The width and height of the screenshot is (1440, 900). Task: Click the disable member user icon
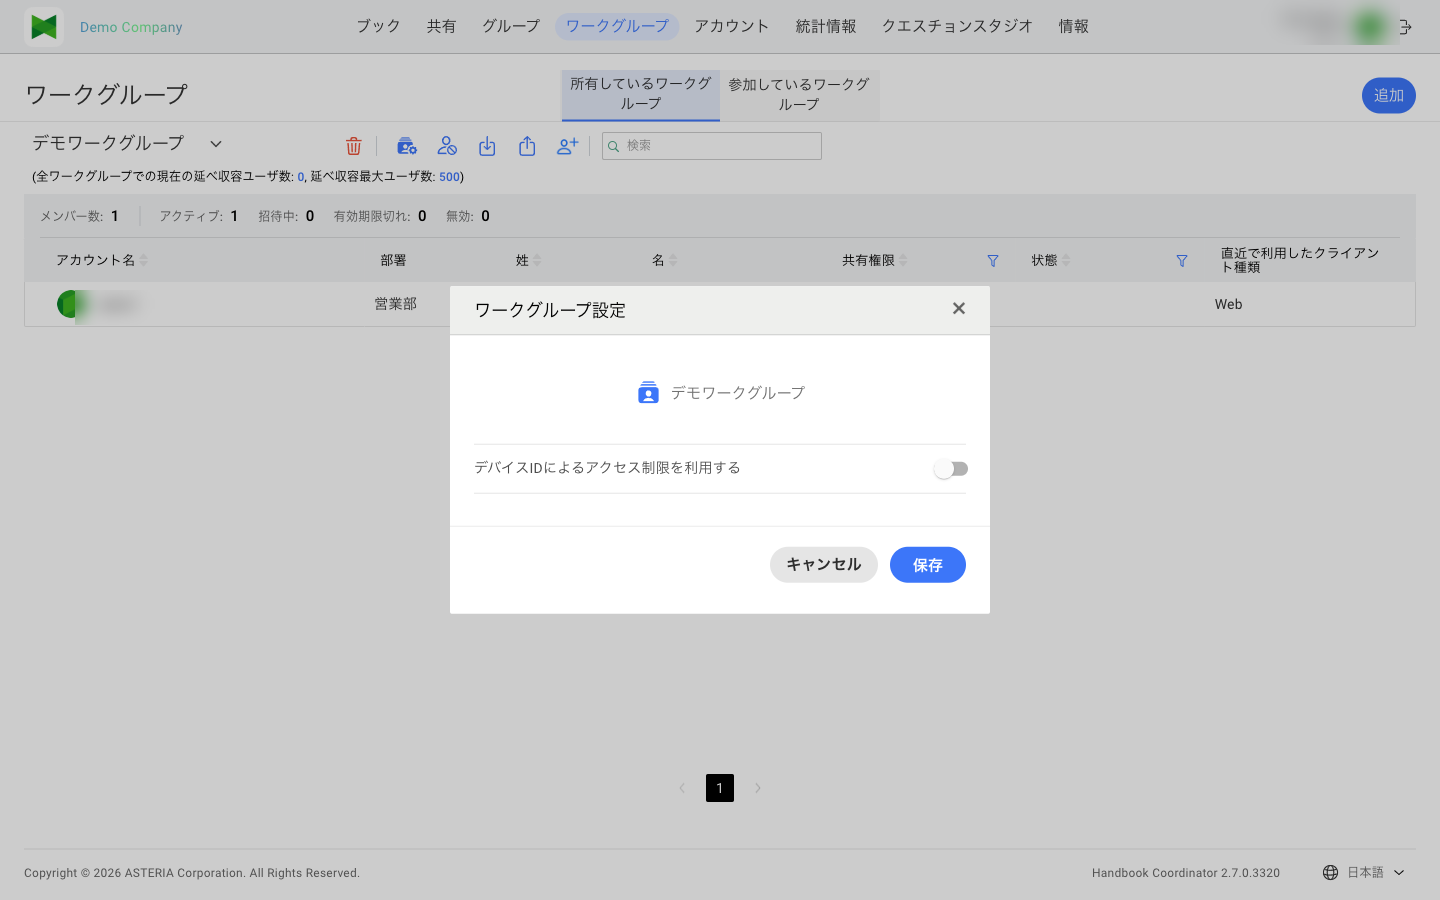pyautogui.click(x=447, y=146)
